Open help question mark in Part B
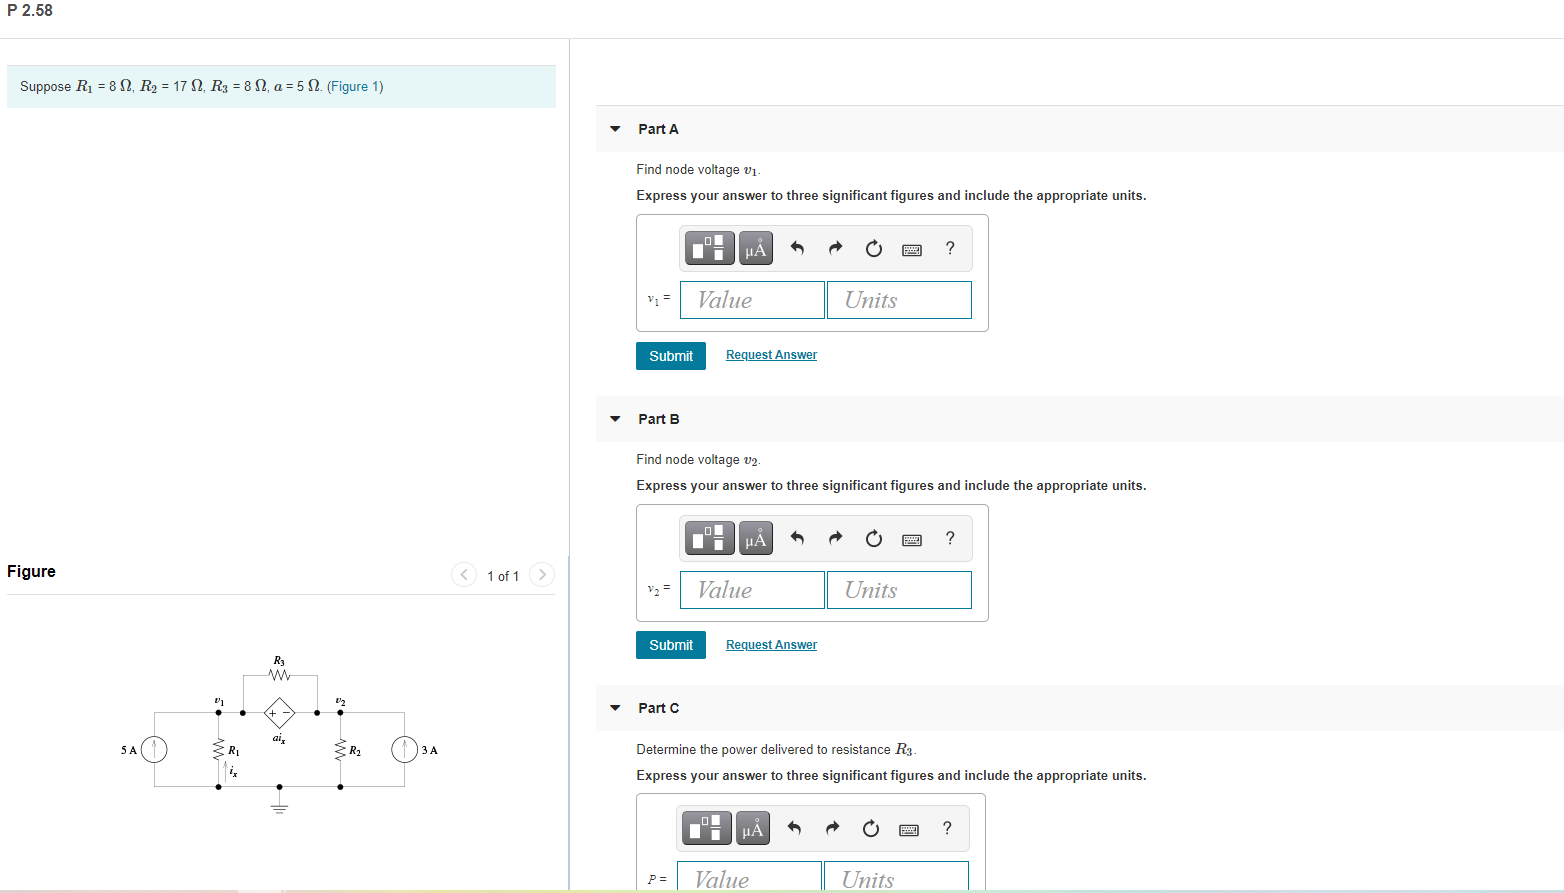 (x=950, y=538)
